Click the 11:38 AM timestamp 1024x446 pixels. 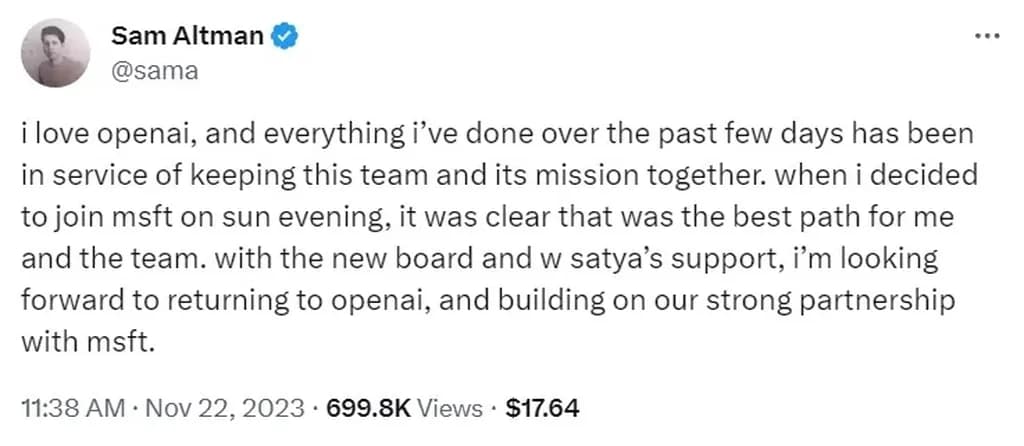click(x=73, y=408)
